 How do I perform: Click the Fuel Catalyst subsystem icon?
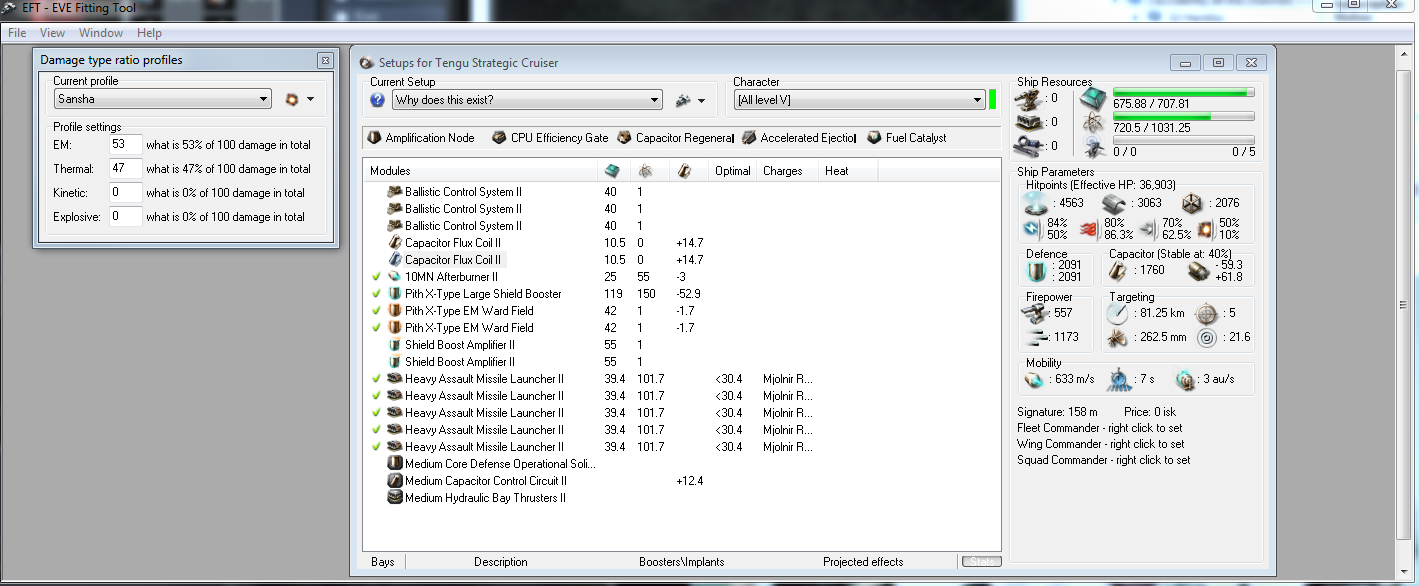874,138
